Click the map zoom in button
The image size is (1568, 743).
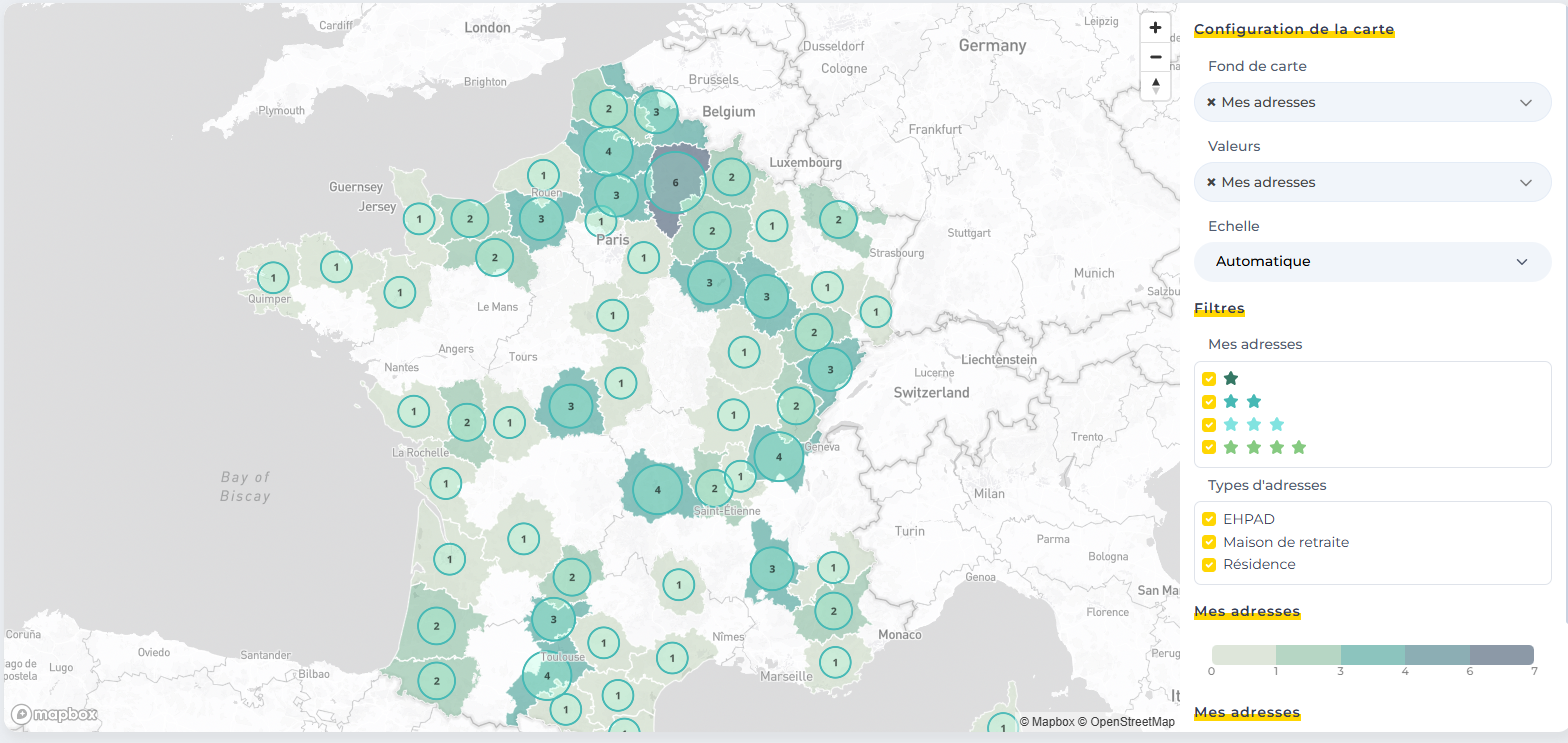pos(1155,28)
